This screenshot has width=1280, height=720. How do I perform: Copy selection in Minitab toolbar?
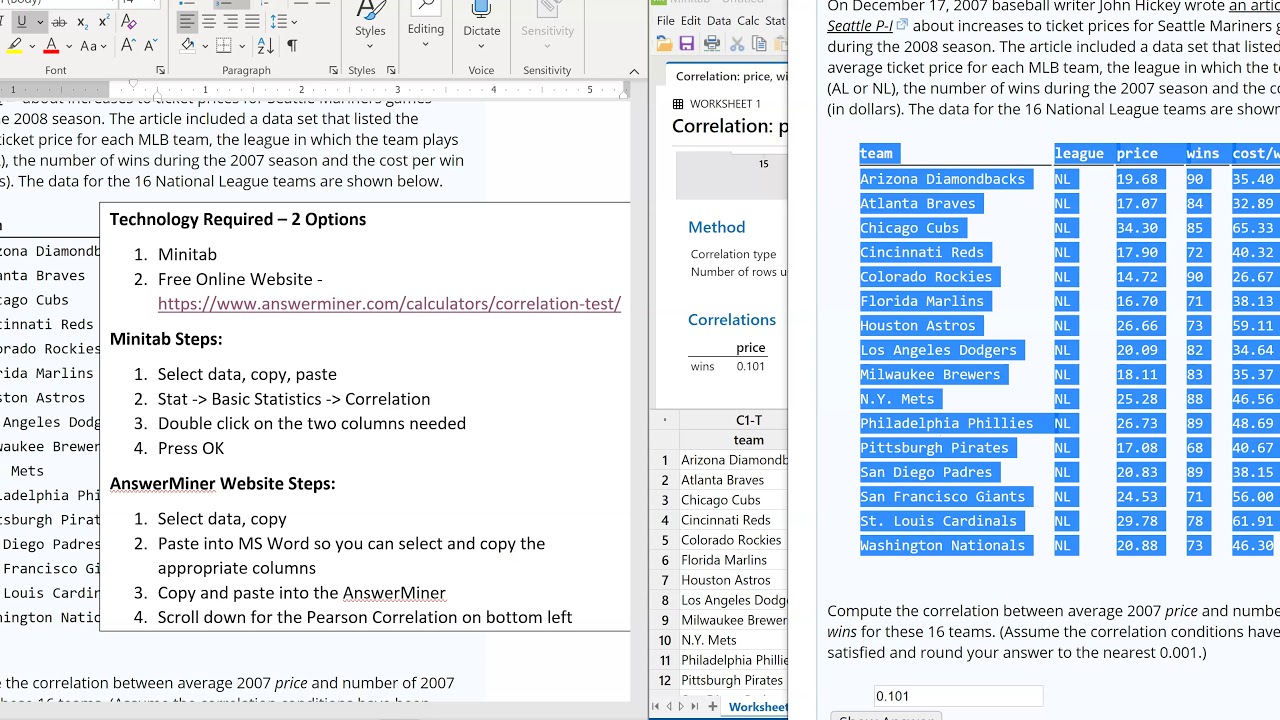click(x=759, y=43)
